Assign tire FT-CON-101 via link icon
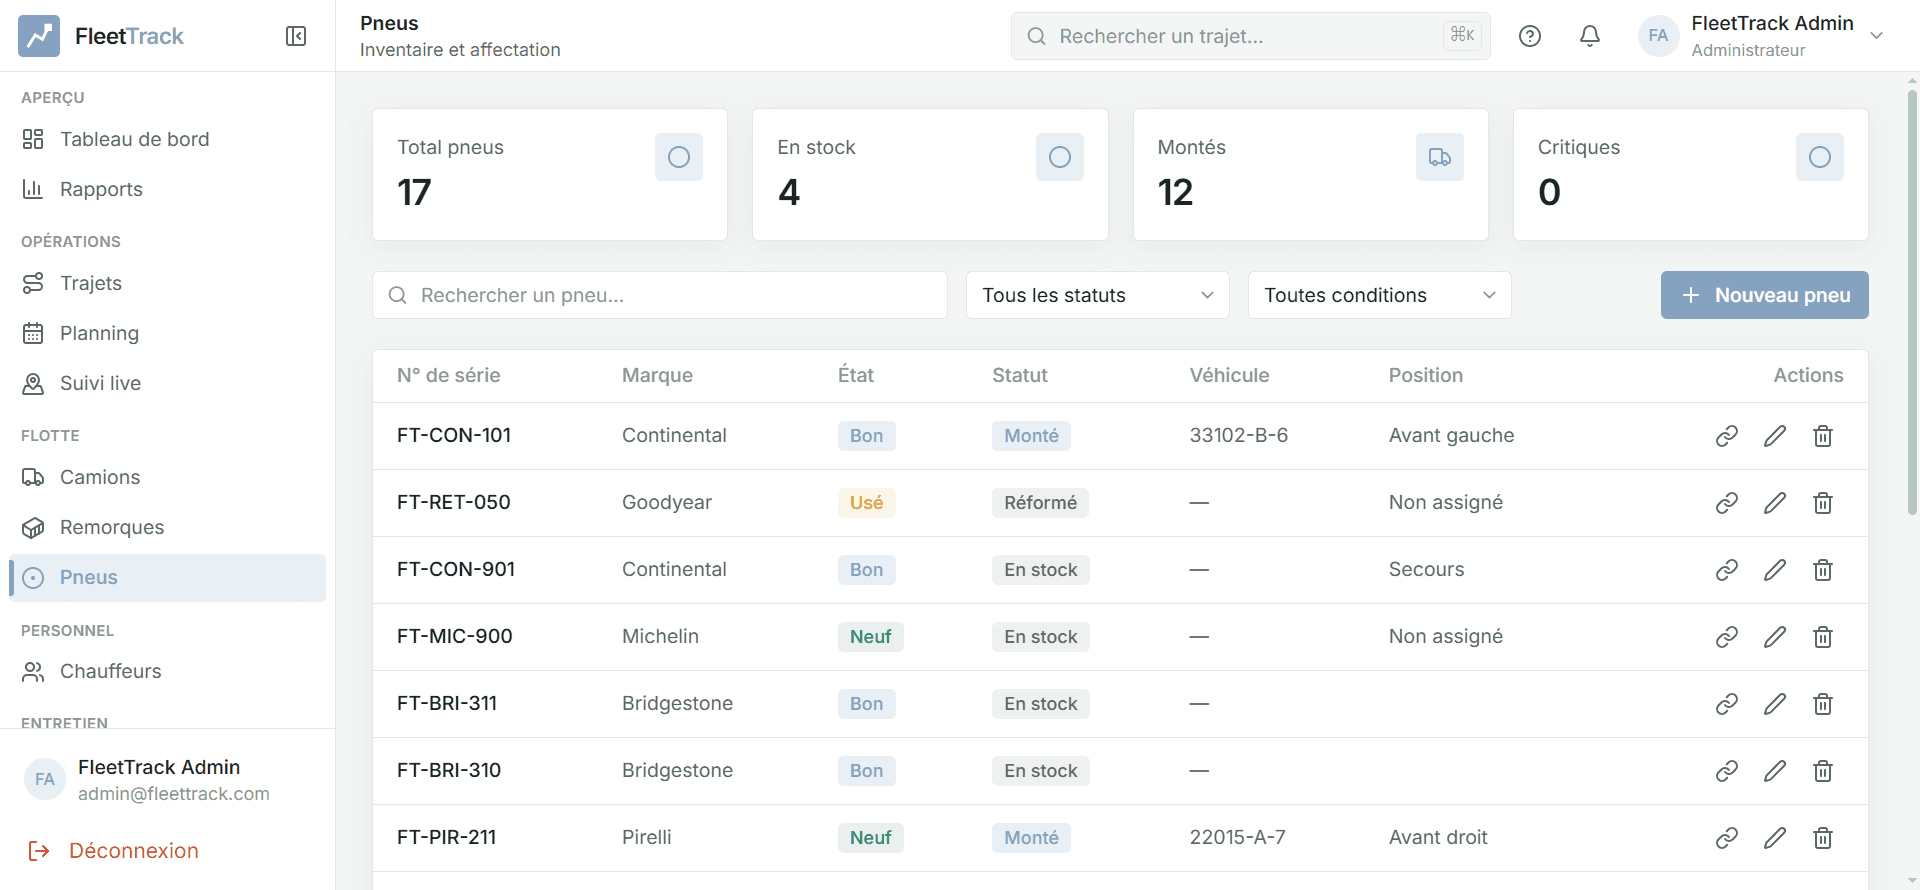Image resolution: width=1920 pixels, height=890 pixels. pyautogui.click(x=1727, y=436)
